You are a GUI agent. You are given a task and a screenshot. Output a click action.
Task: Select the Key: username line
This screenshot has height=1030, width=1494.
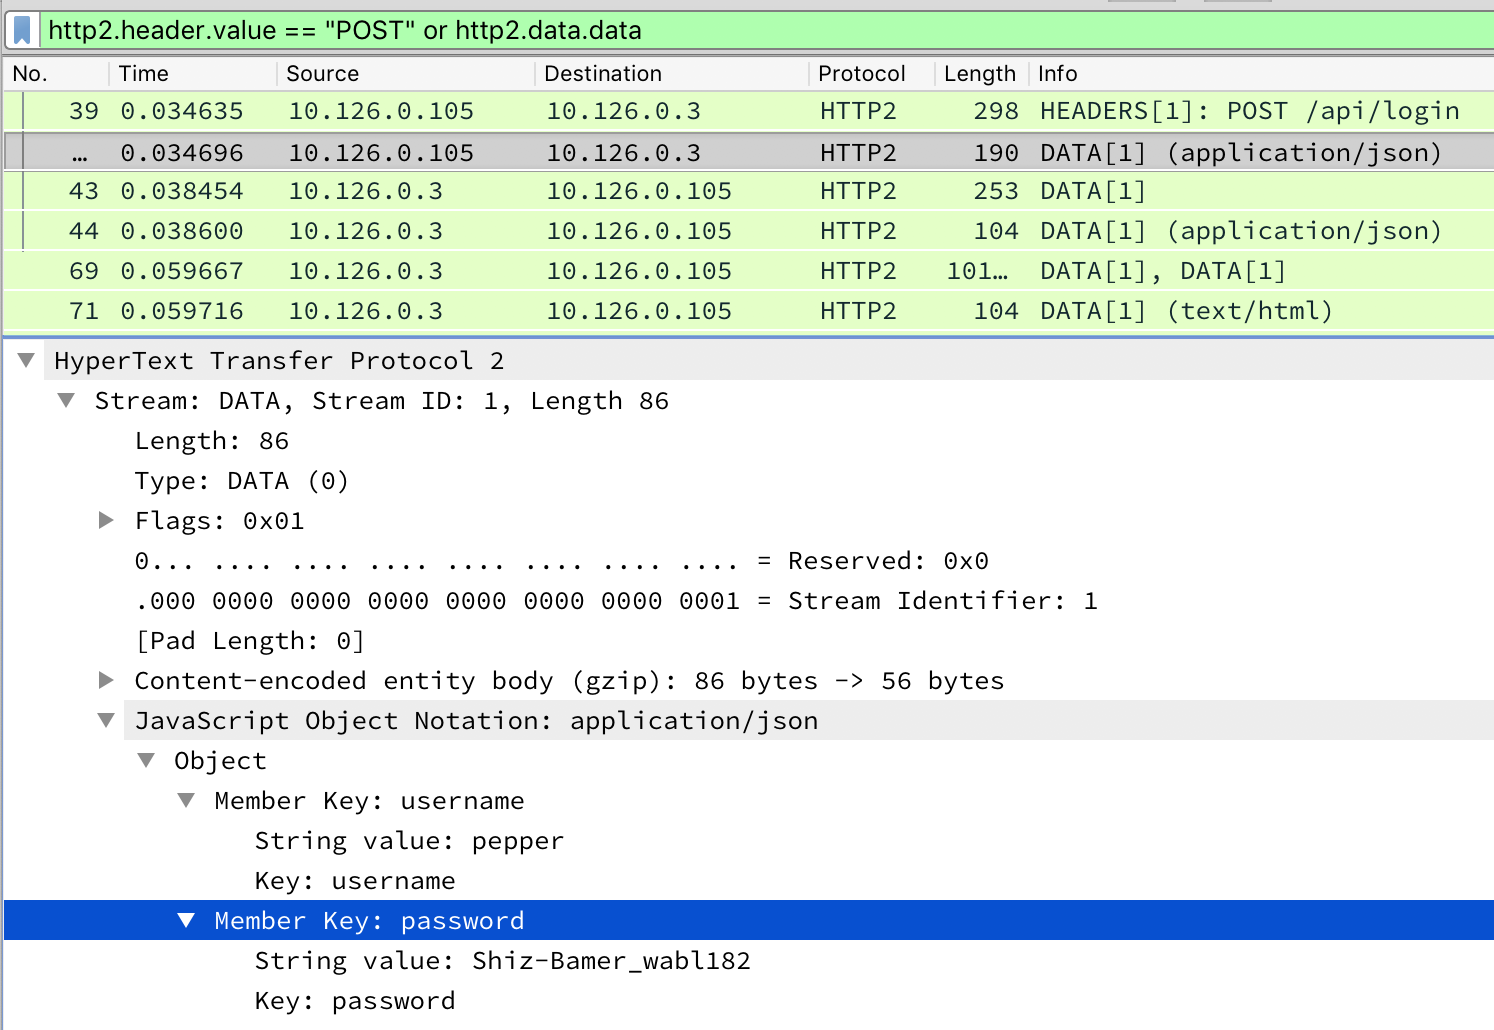(355, 881)
